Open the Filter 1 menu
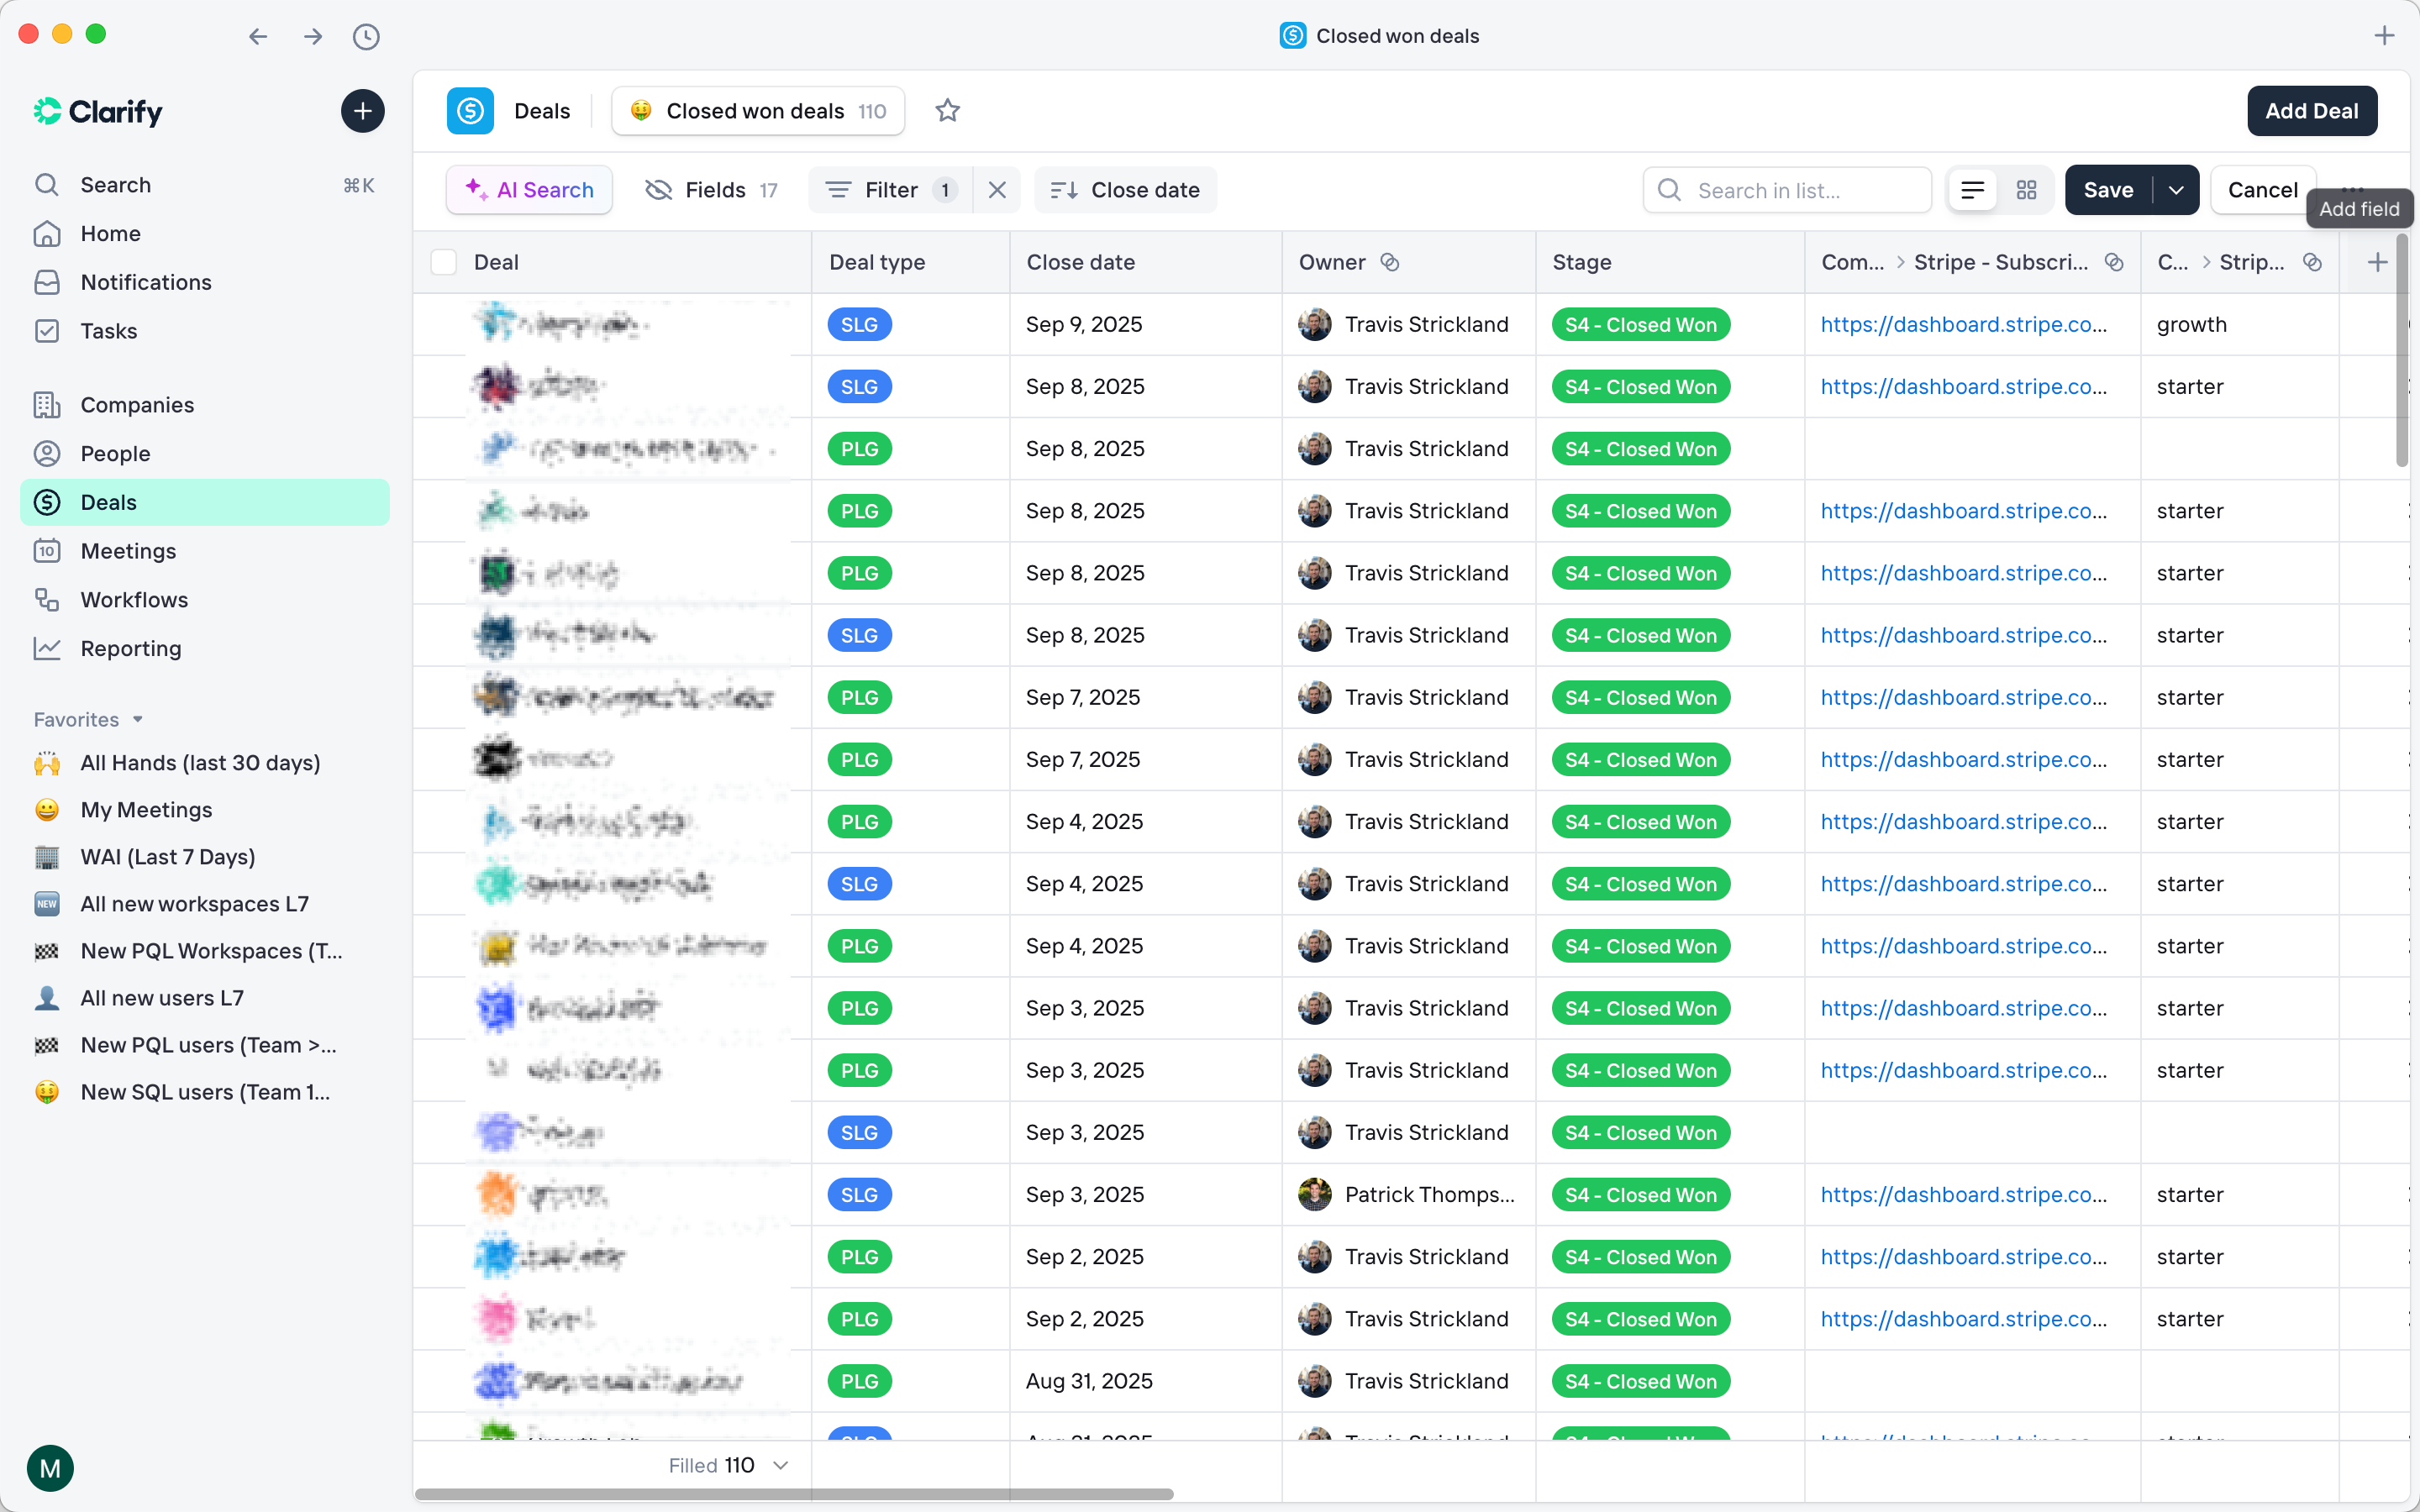This screenshot has height=1512, width=2420. pyautogui.click(x=891, y=190)
